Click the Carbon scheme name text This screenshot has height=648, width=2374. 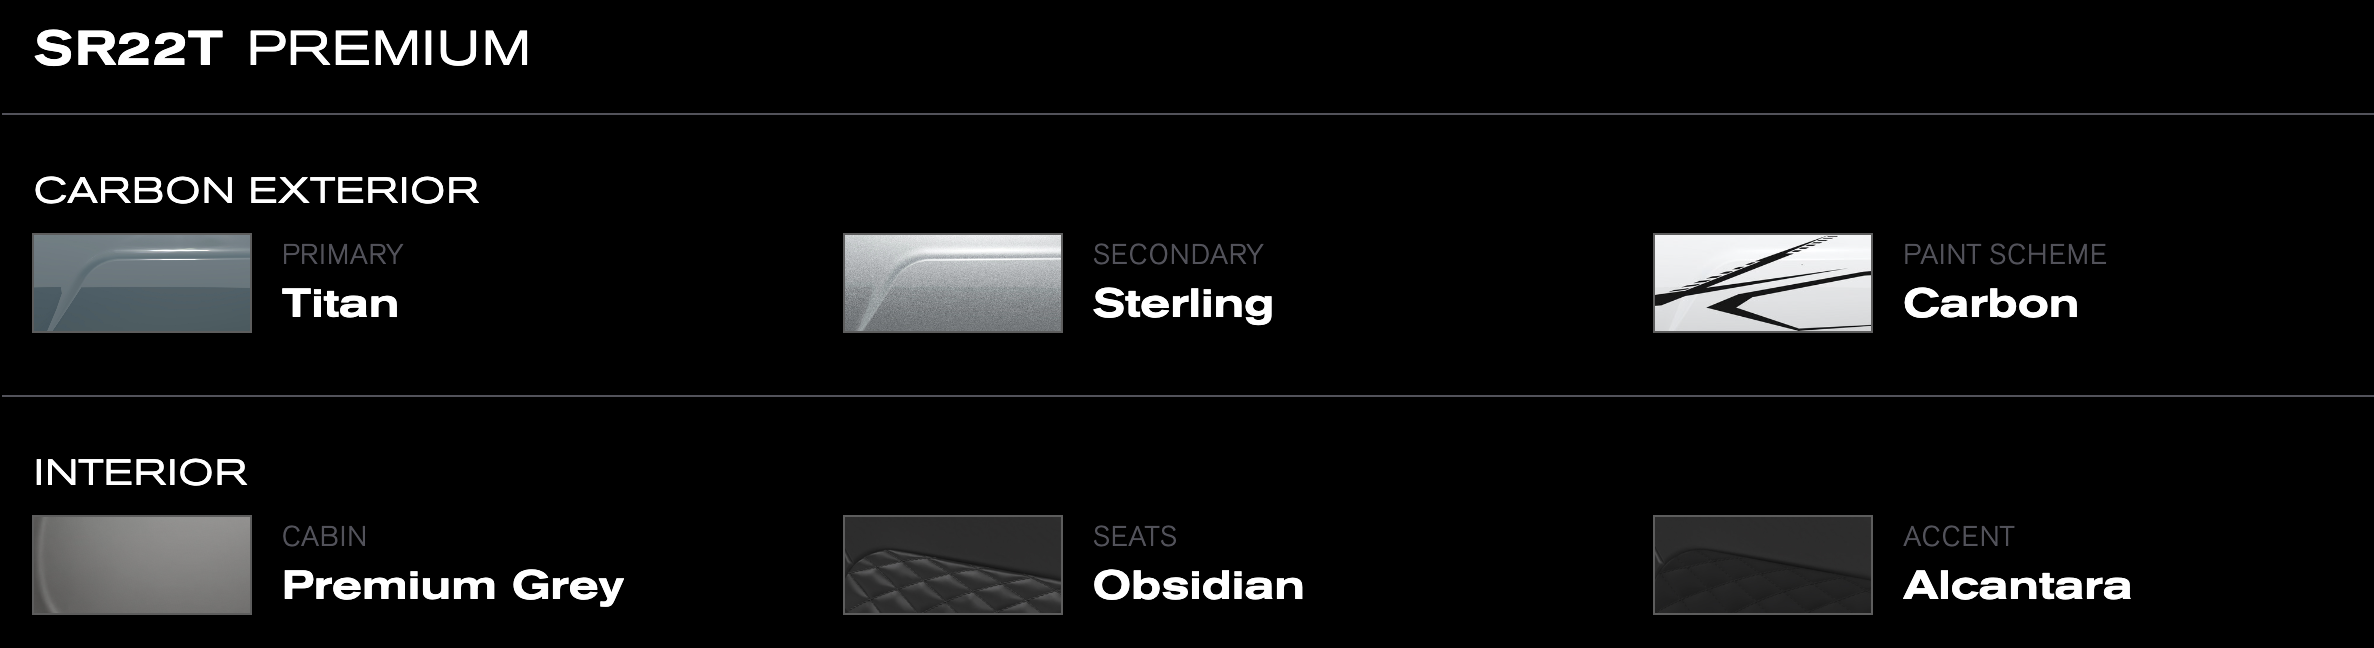1990,303
